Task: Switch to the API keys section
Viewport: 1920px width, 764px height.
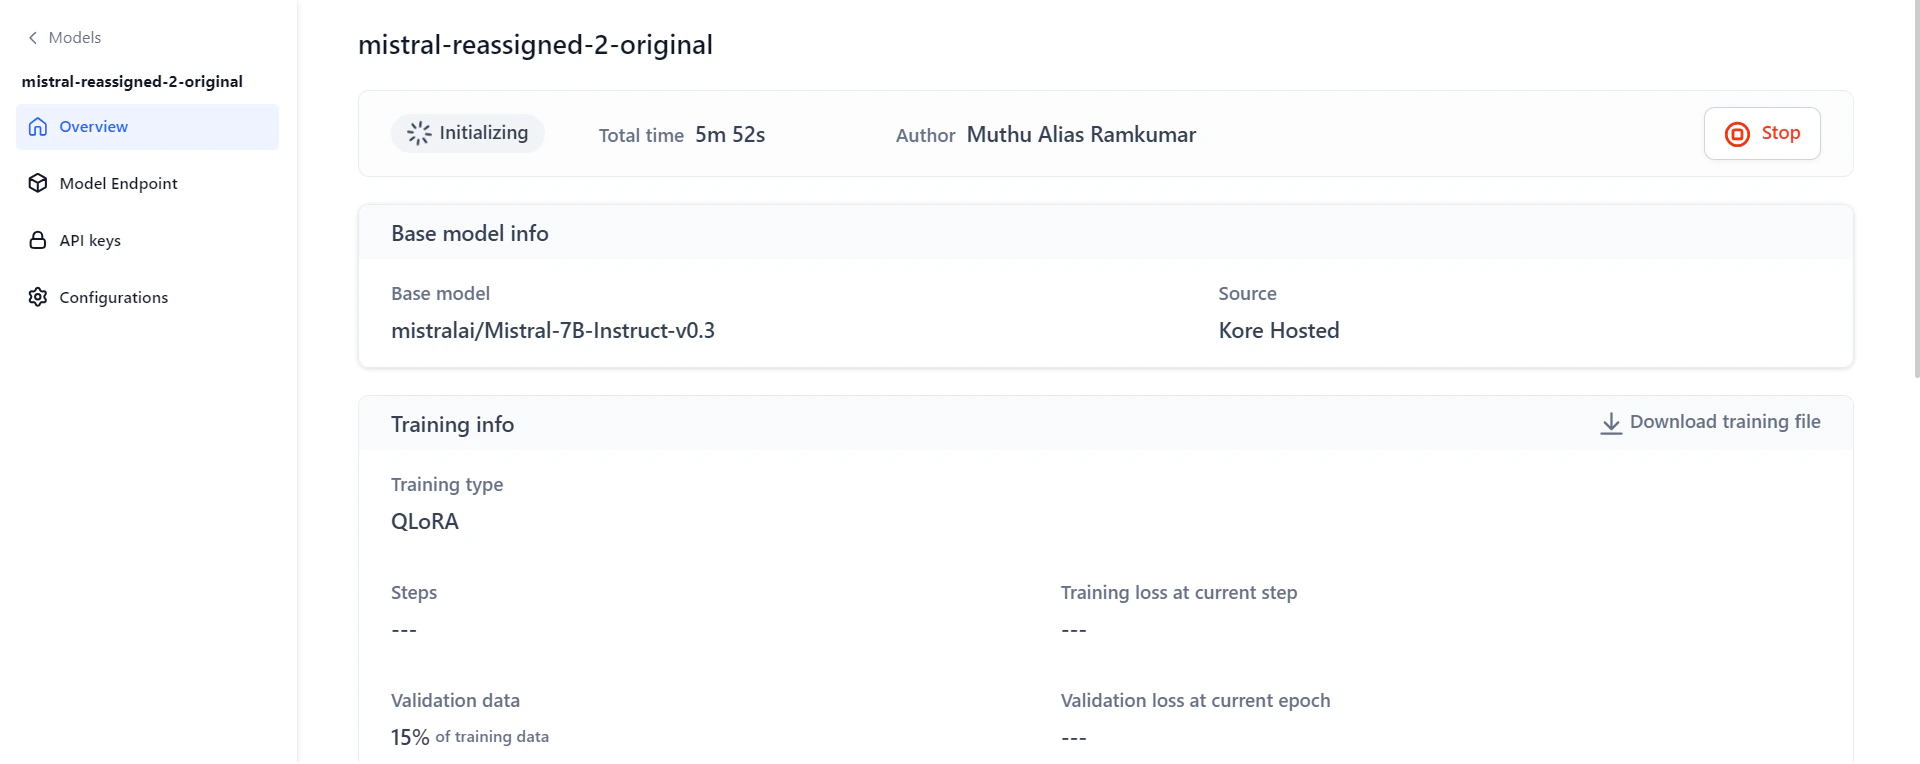Action: tap(88, 240)
